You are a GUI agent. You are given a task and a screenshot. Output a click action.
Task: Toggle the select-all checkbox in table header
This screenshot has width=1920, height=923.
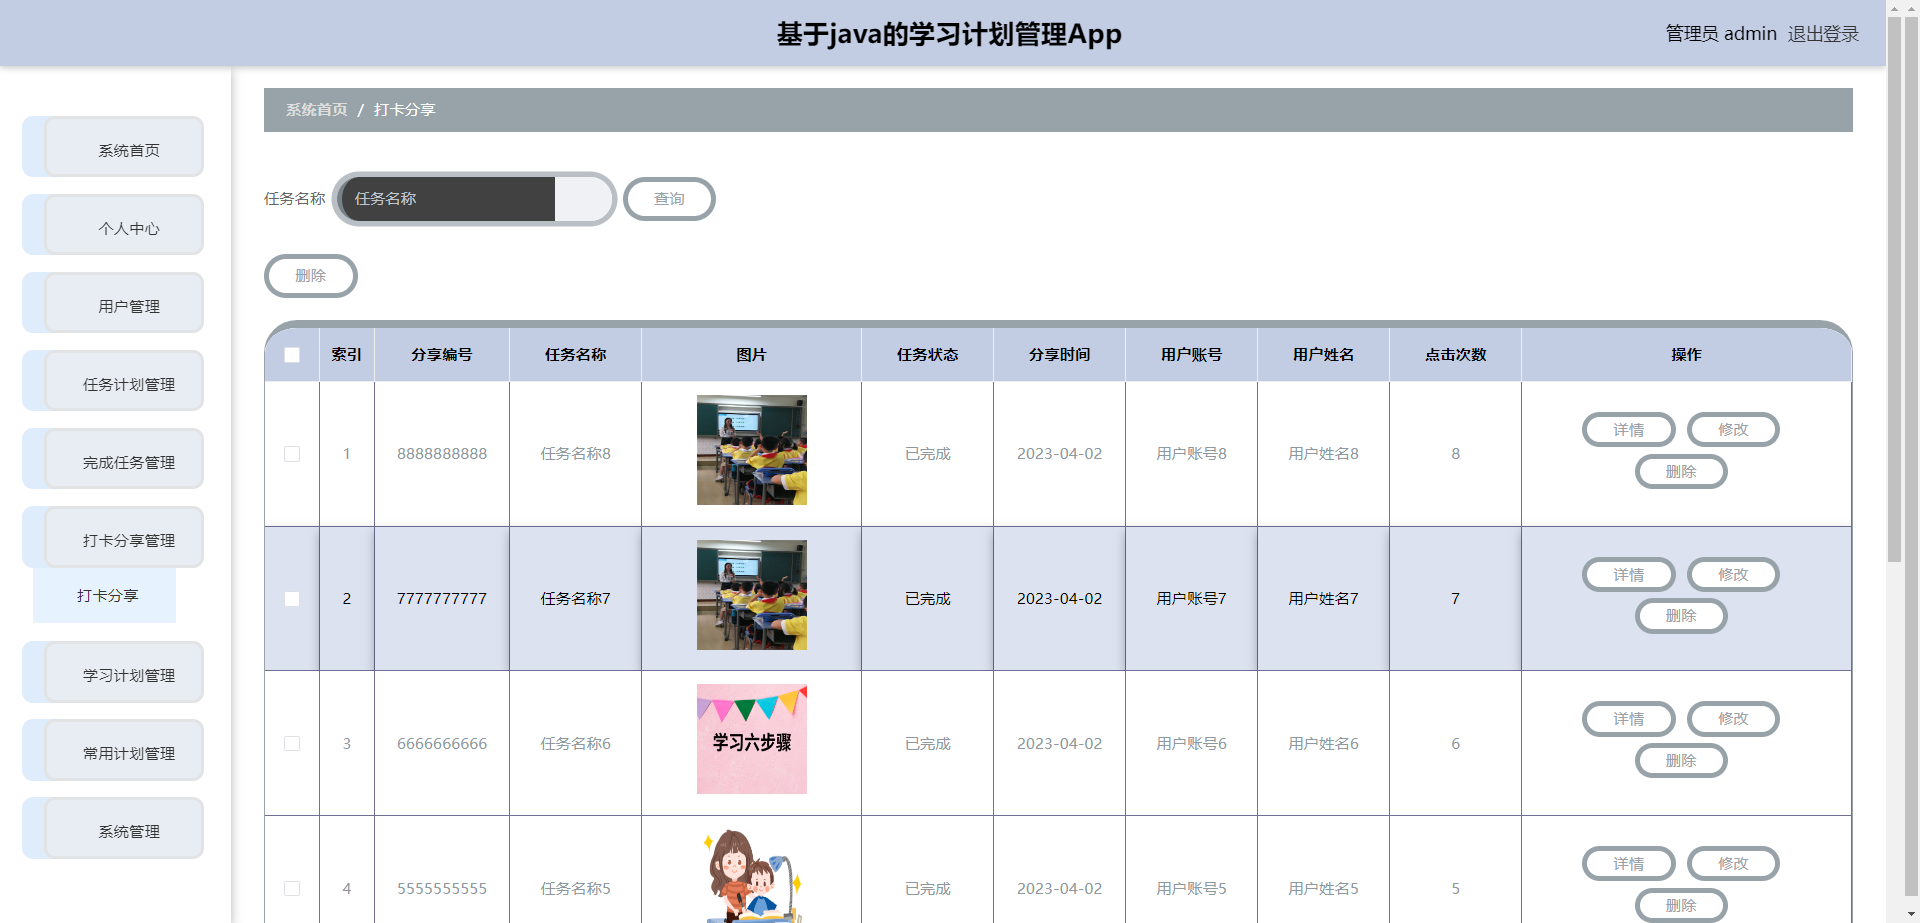291,354
